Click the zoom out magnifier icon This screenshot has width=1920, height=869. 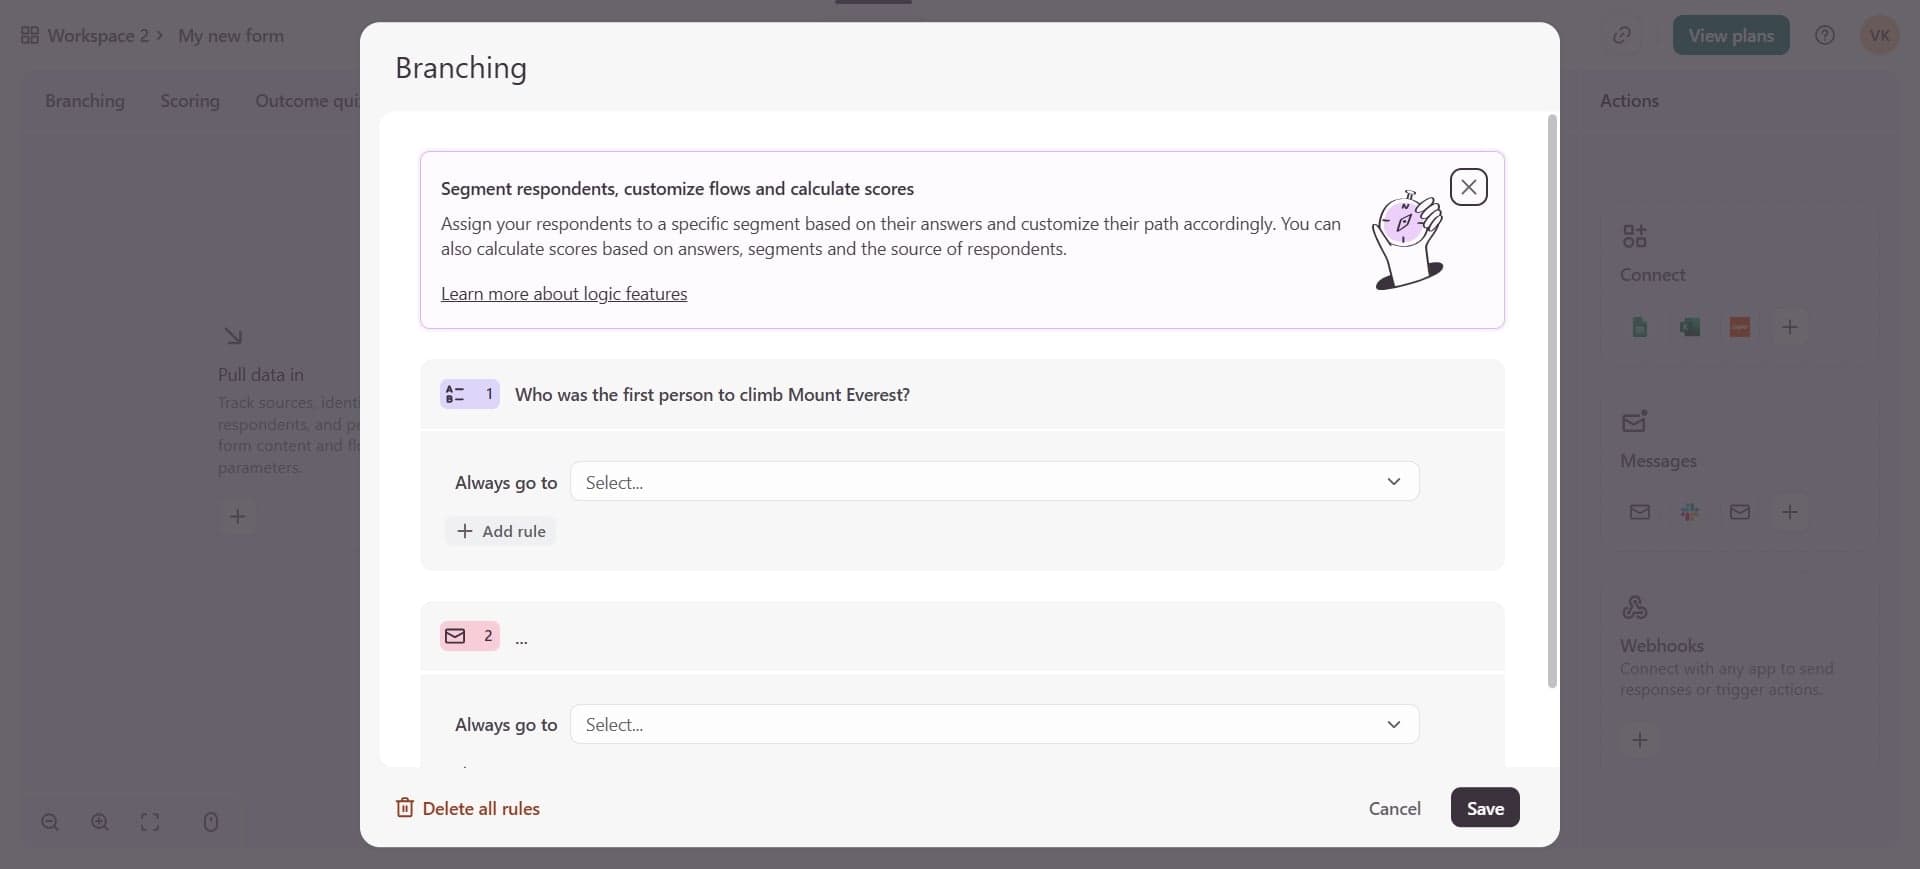click(50, 822)
